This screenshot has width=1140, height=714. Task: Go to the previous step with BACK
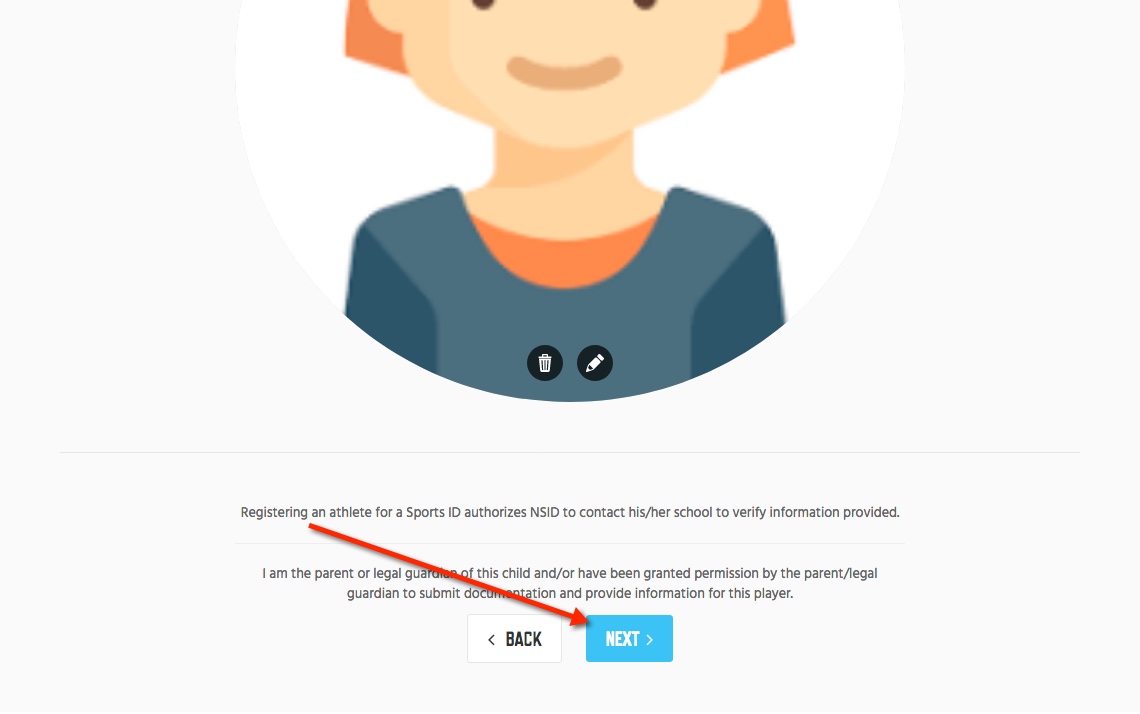(514, 638)
